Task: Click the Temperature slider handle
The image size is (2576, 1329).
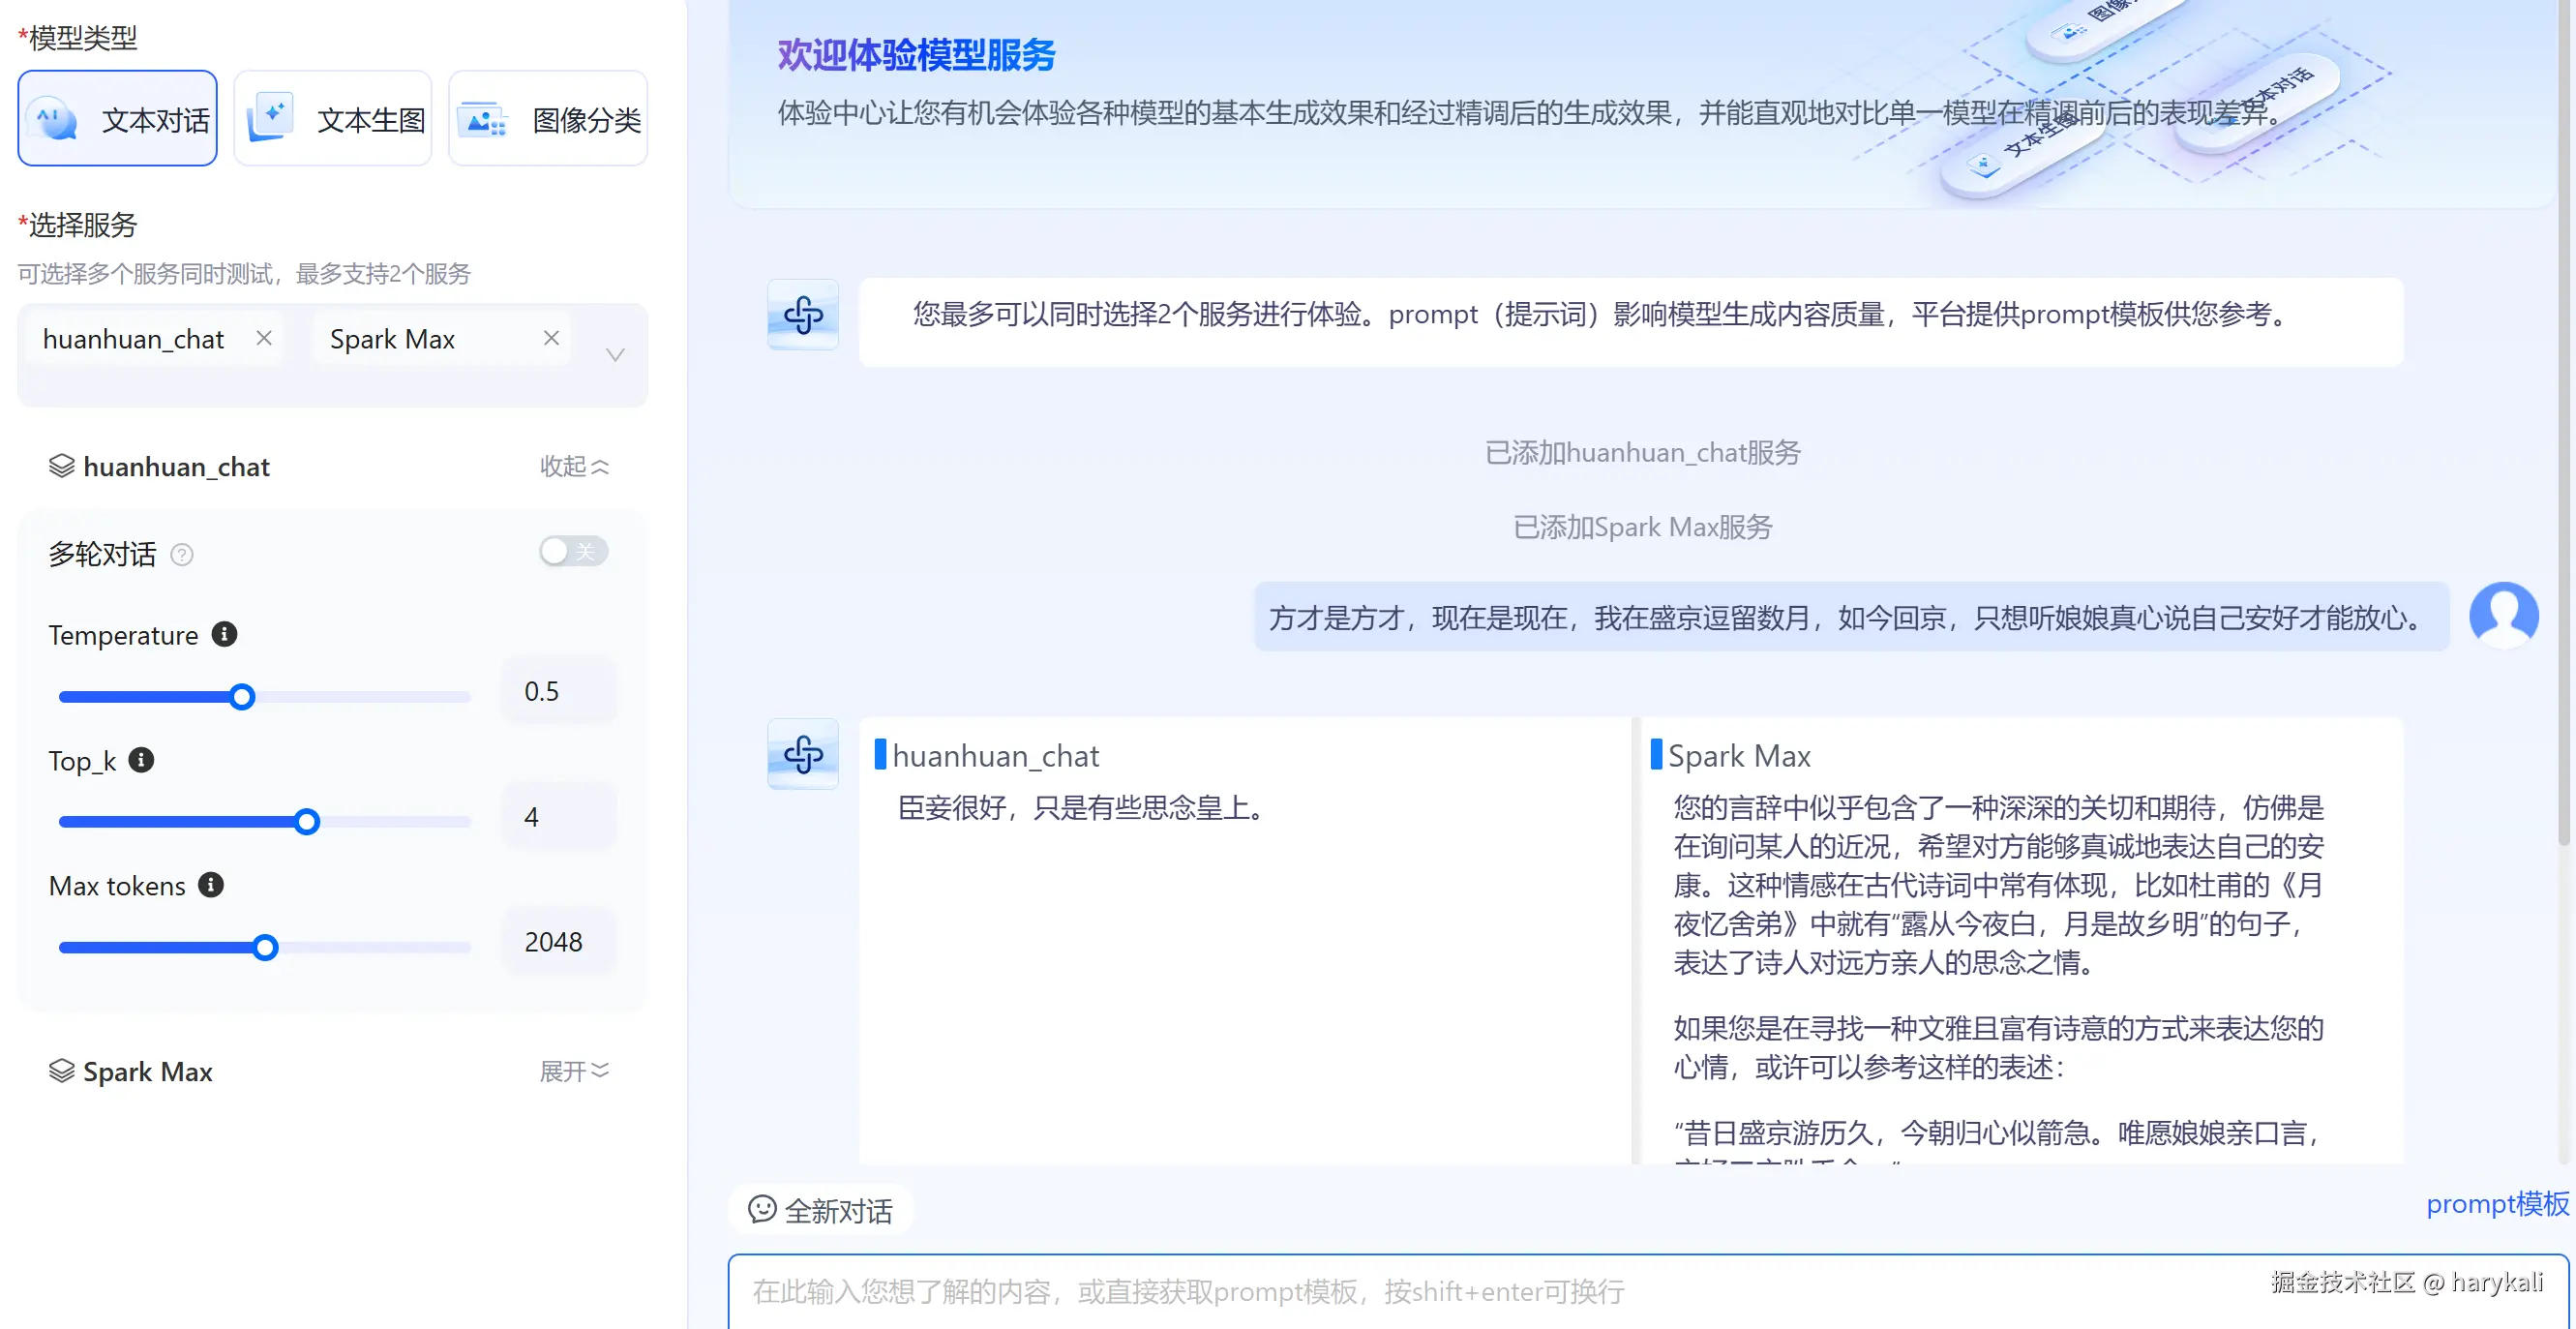Action: click(x=242, y=697)
